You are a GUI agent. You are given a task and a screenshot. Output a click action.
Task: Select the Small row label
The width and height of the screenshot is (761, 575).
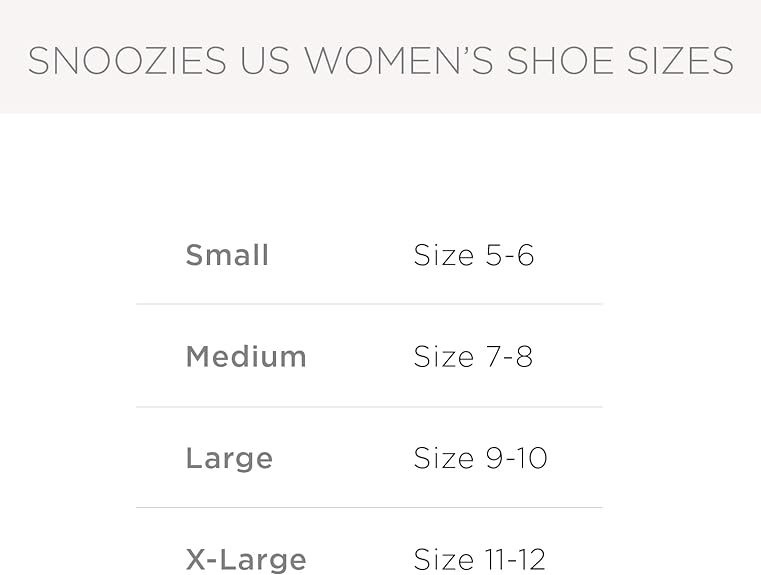(x=227, y=255)
